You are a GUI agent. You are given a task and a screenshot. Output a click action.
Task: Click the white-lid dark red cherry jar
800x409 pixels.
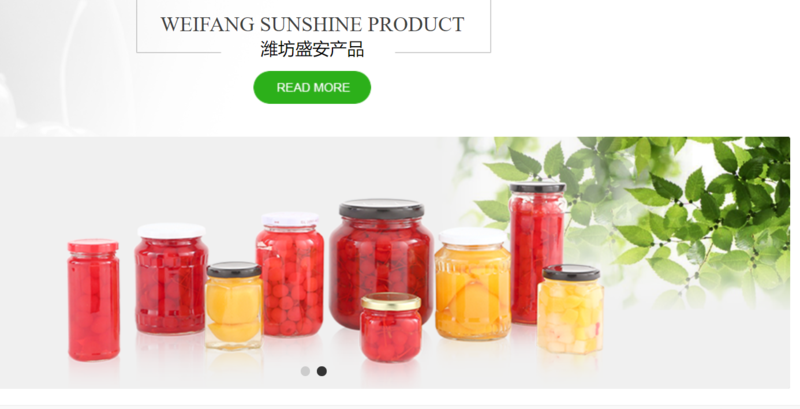[x=171, y=279]
